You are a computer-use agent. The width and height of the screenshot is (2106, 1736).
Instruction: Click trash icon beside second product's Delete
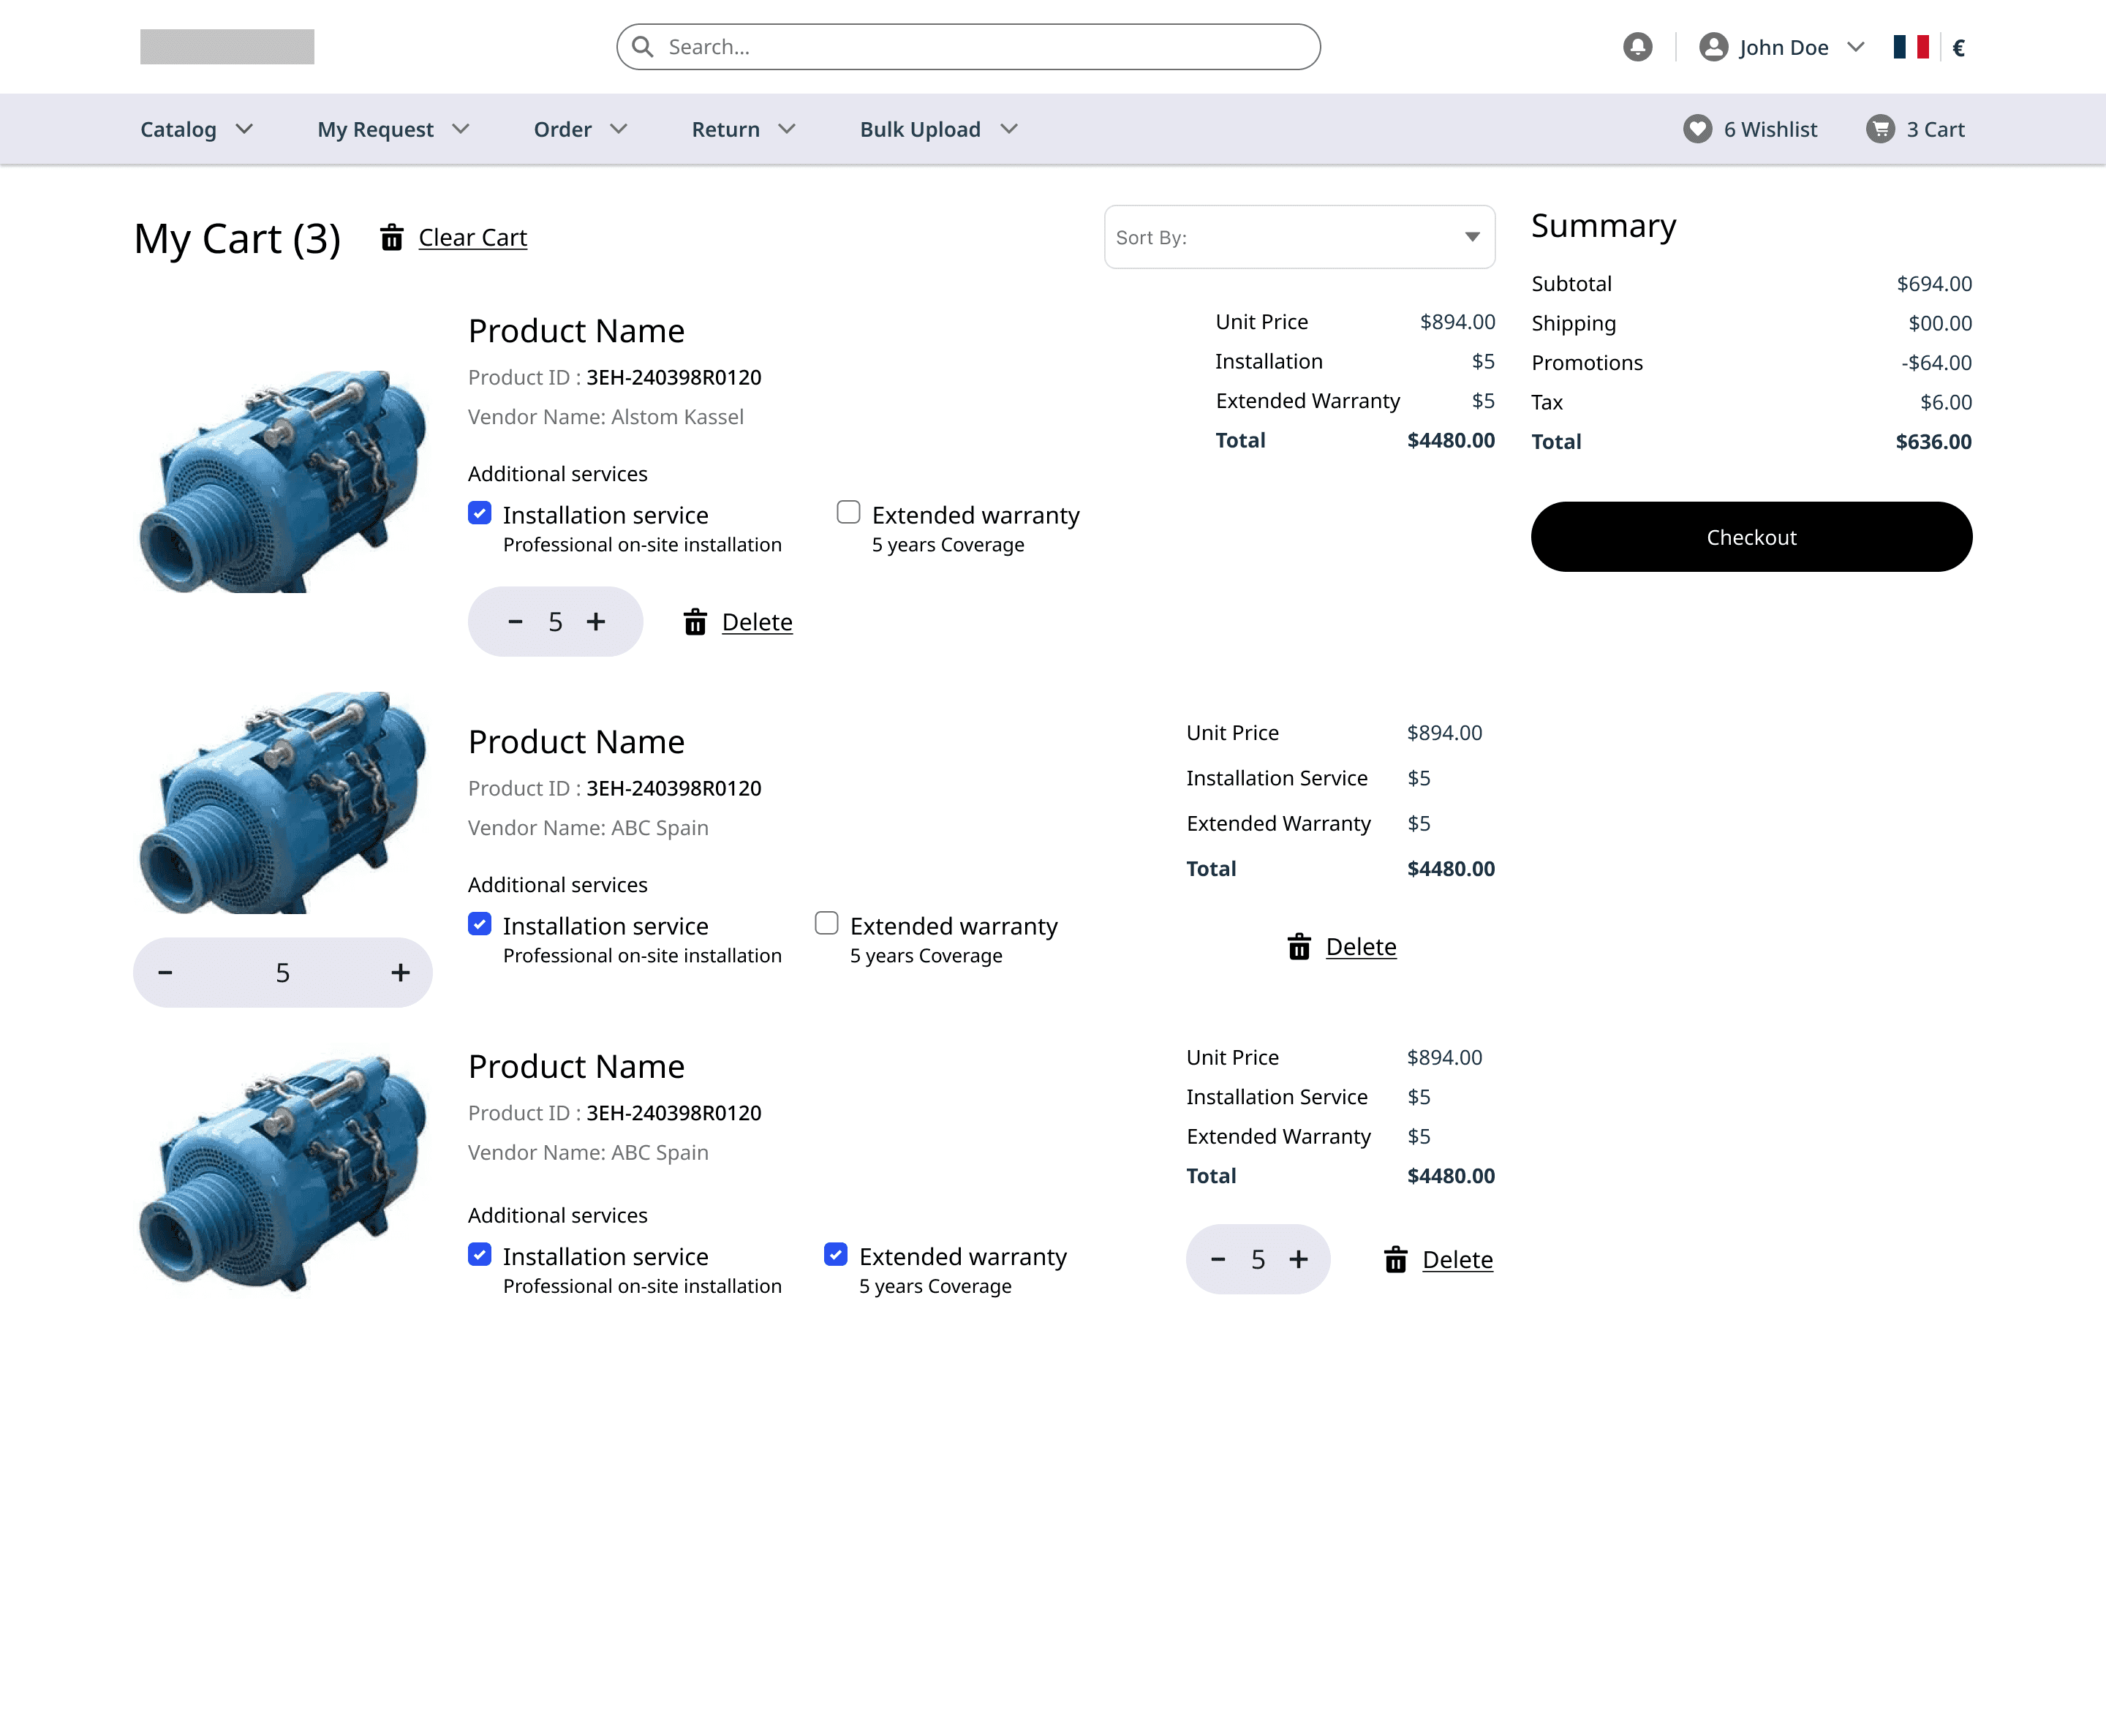(1299, 946)
